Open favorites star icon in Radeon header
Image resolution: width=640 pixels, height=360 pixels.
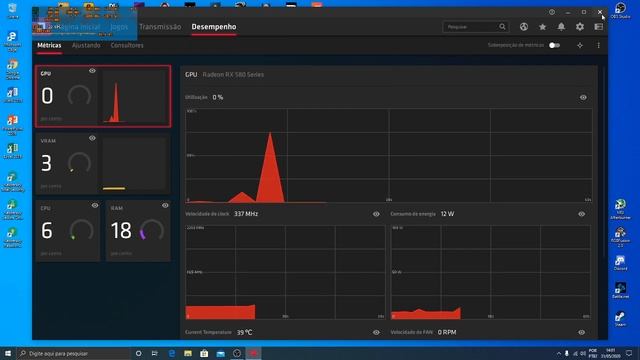(x=542, y=27)
